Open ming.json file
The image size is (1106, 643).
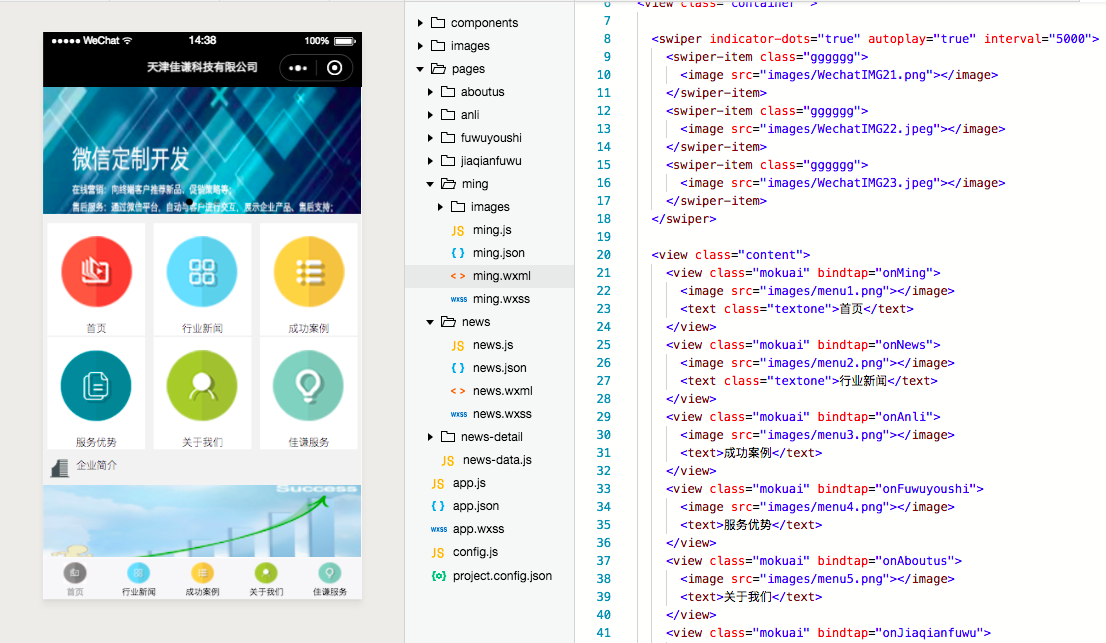[x=498, y=252]
